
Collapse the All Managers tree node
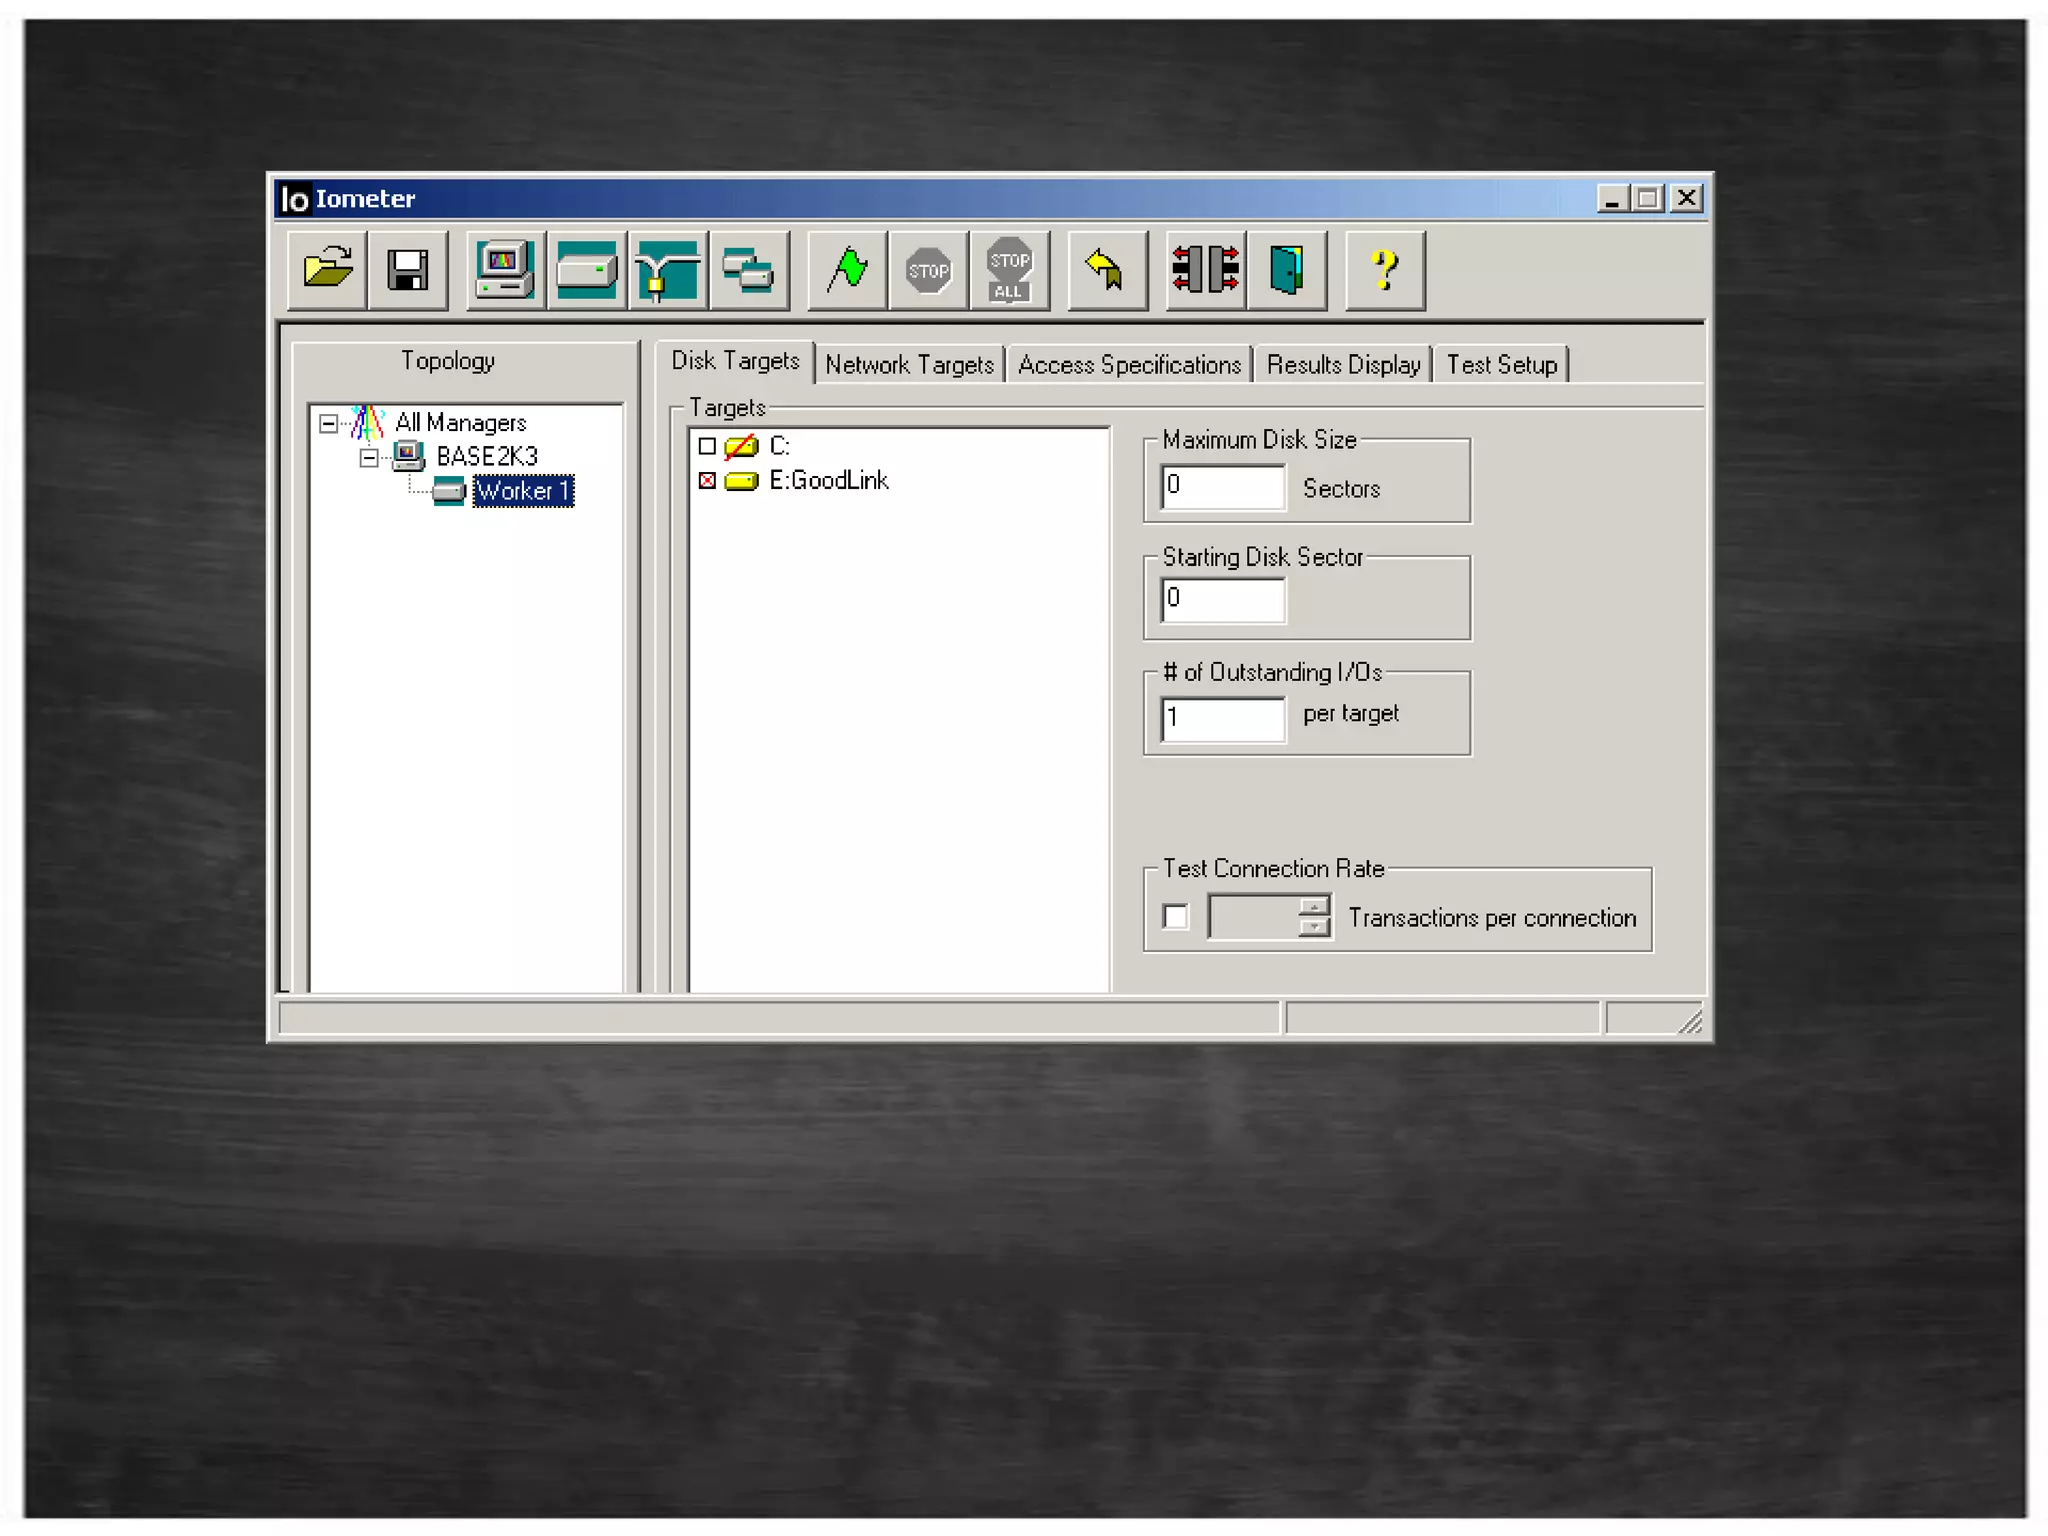click(x=328, y=424)
